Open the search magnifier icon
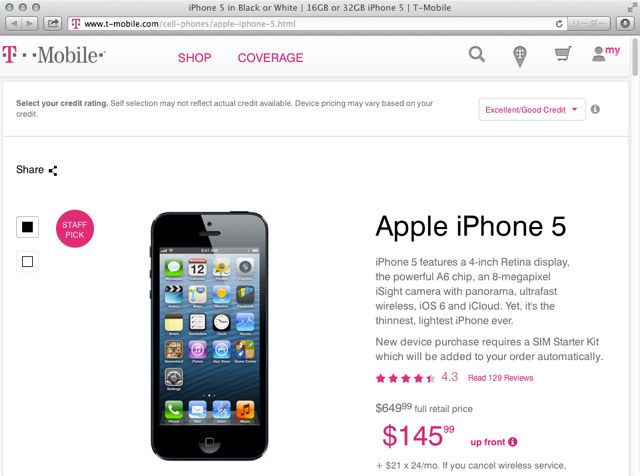This screenshot has width=640, height=476. [x=476, y=54]
